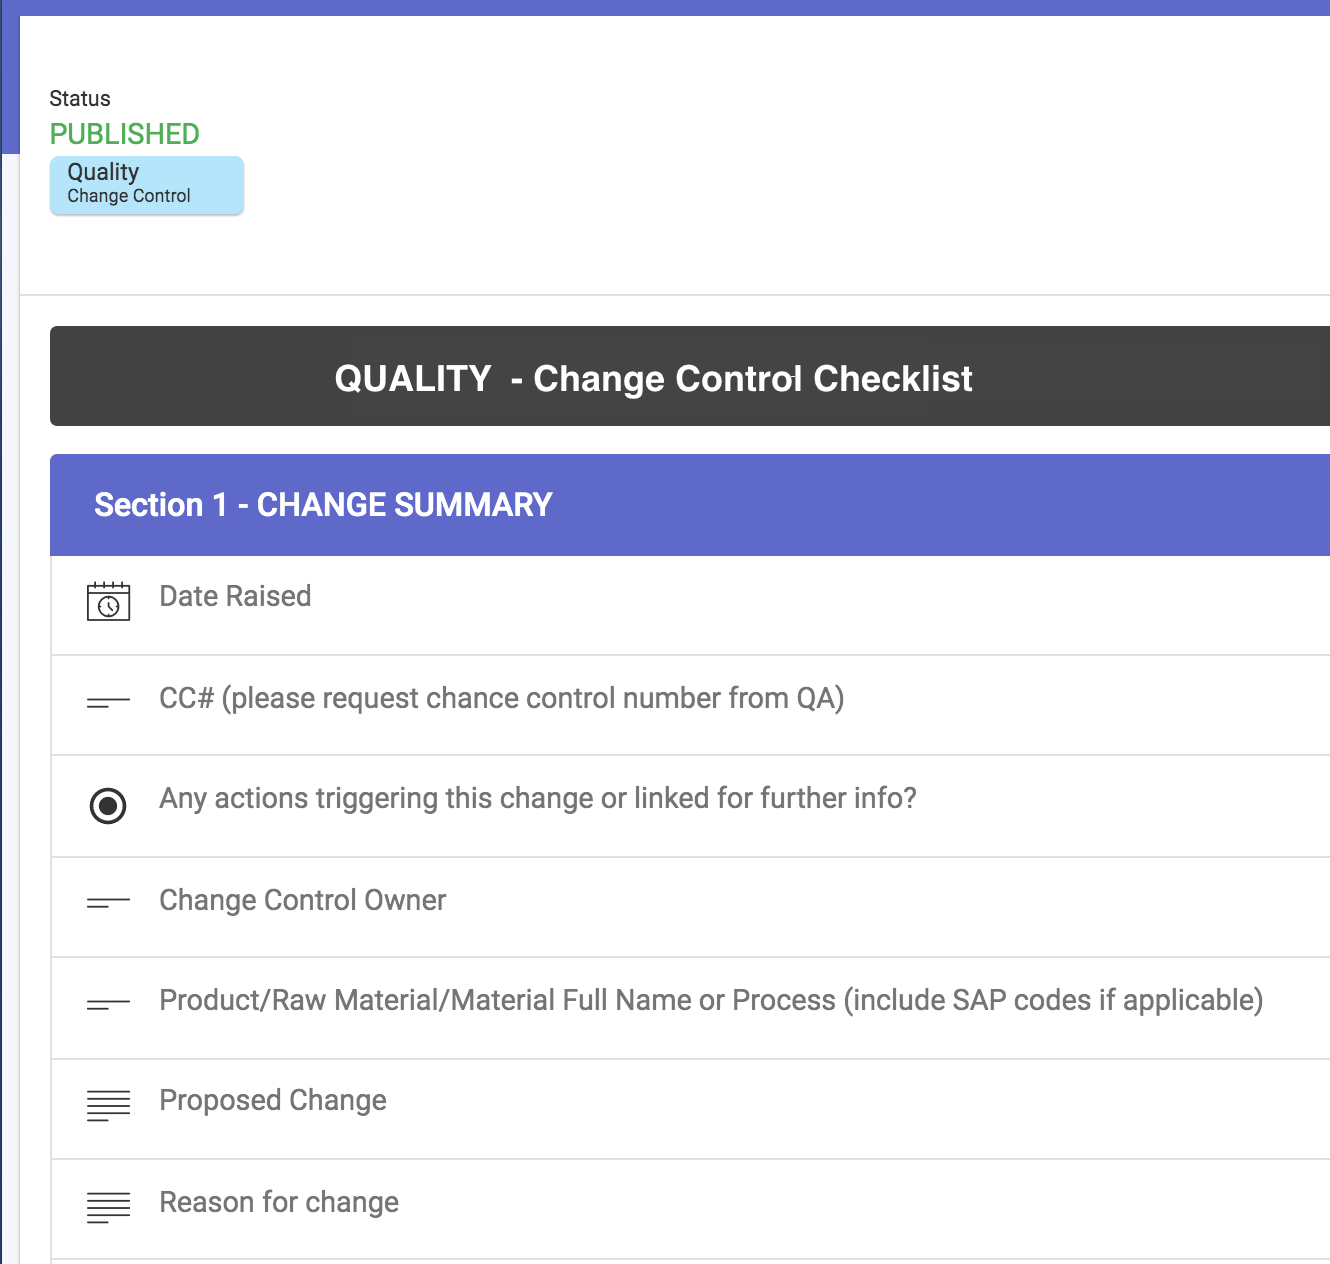Open the Date Raised field row

pyautogui.click(x=690, y=606)
